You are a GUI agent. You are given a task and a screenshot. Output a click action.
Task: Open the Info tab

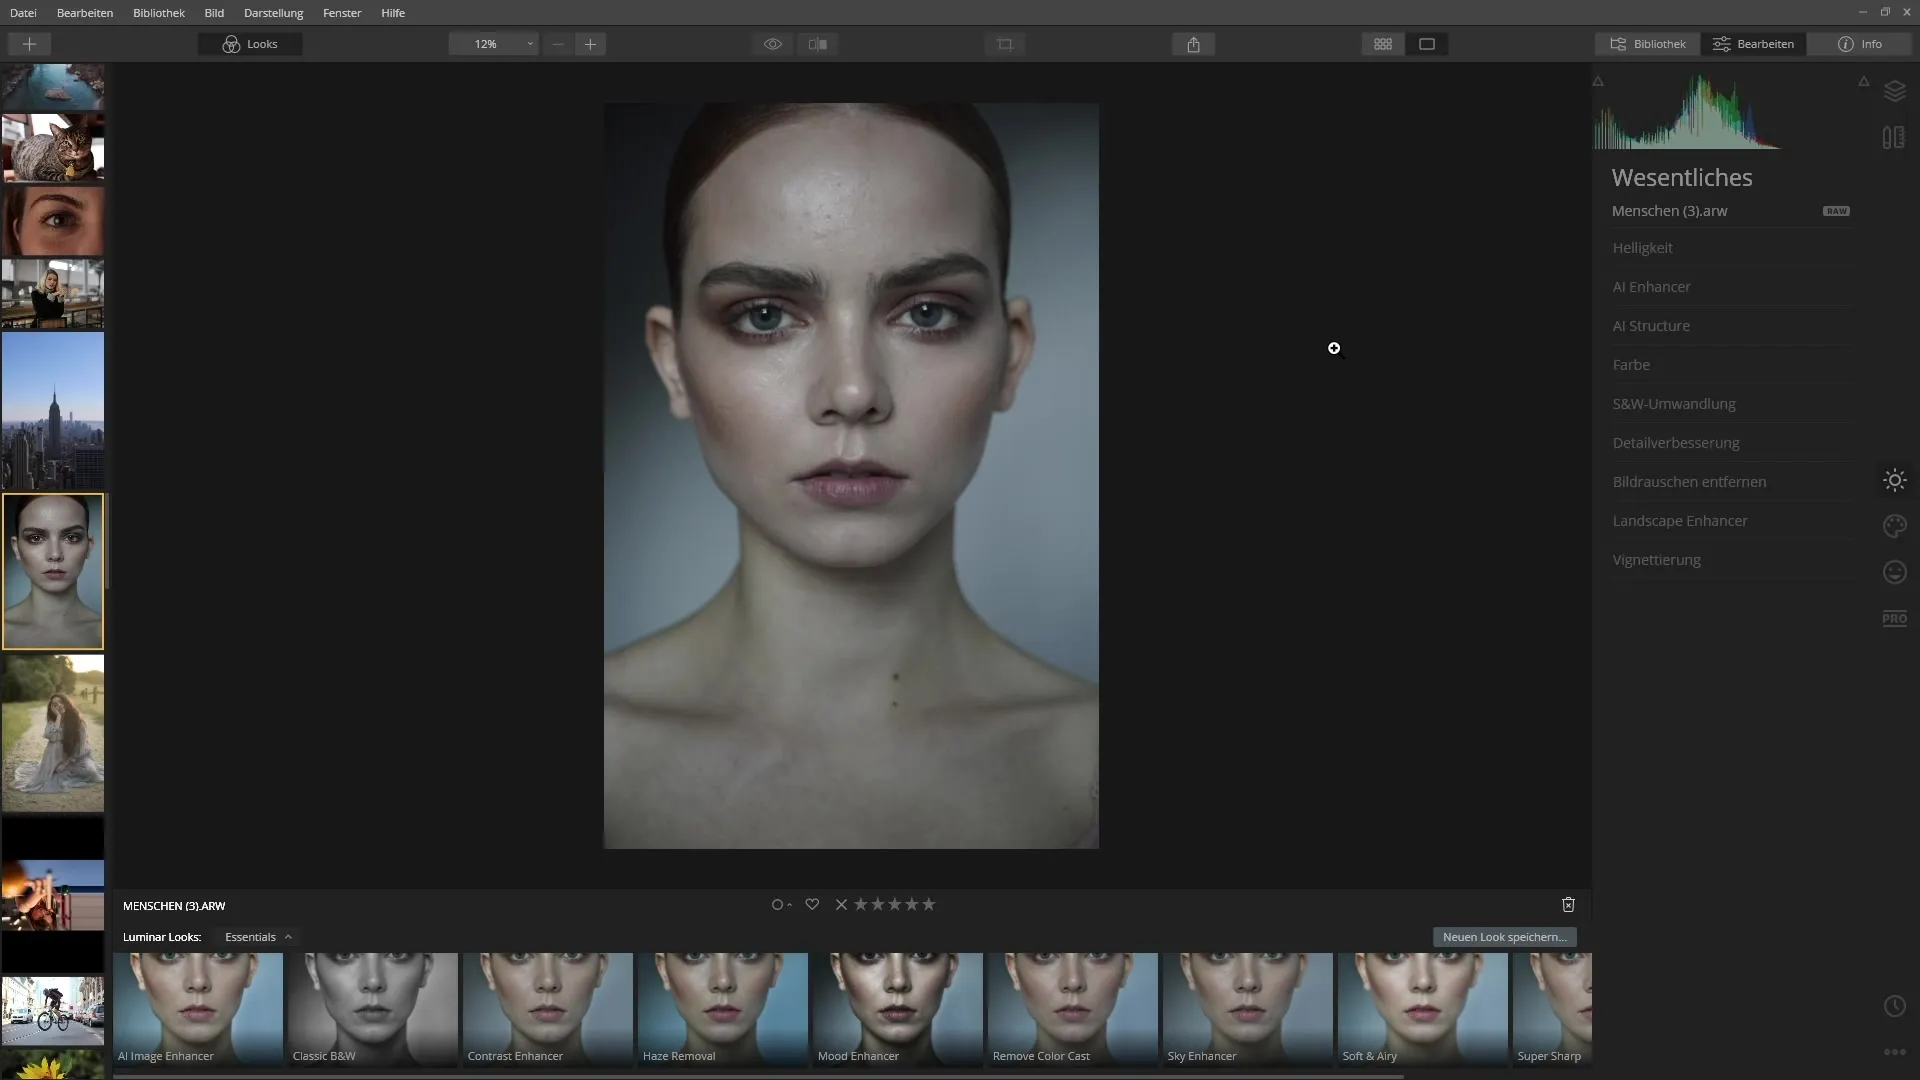pyautogui.click(x=1859, y=44)
